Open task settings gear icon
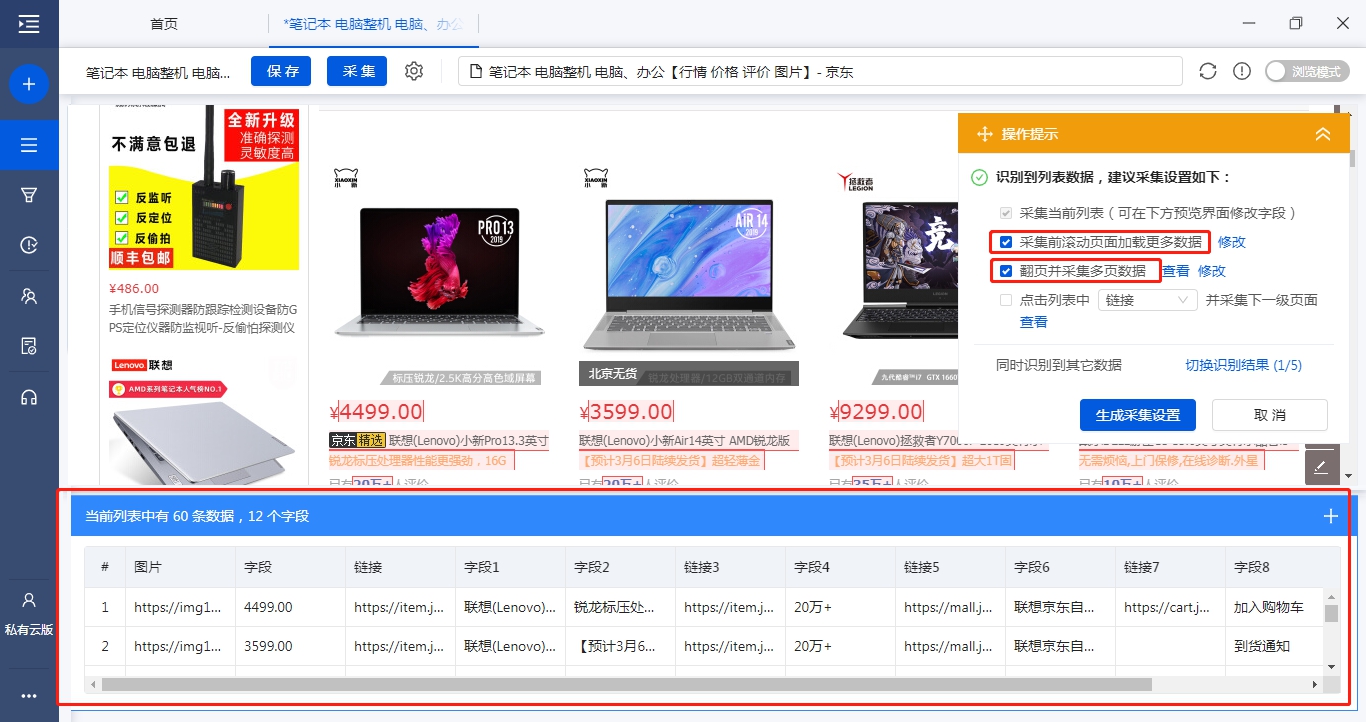The width and height of the screenshot is (1366, 722). 414,71
